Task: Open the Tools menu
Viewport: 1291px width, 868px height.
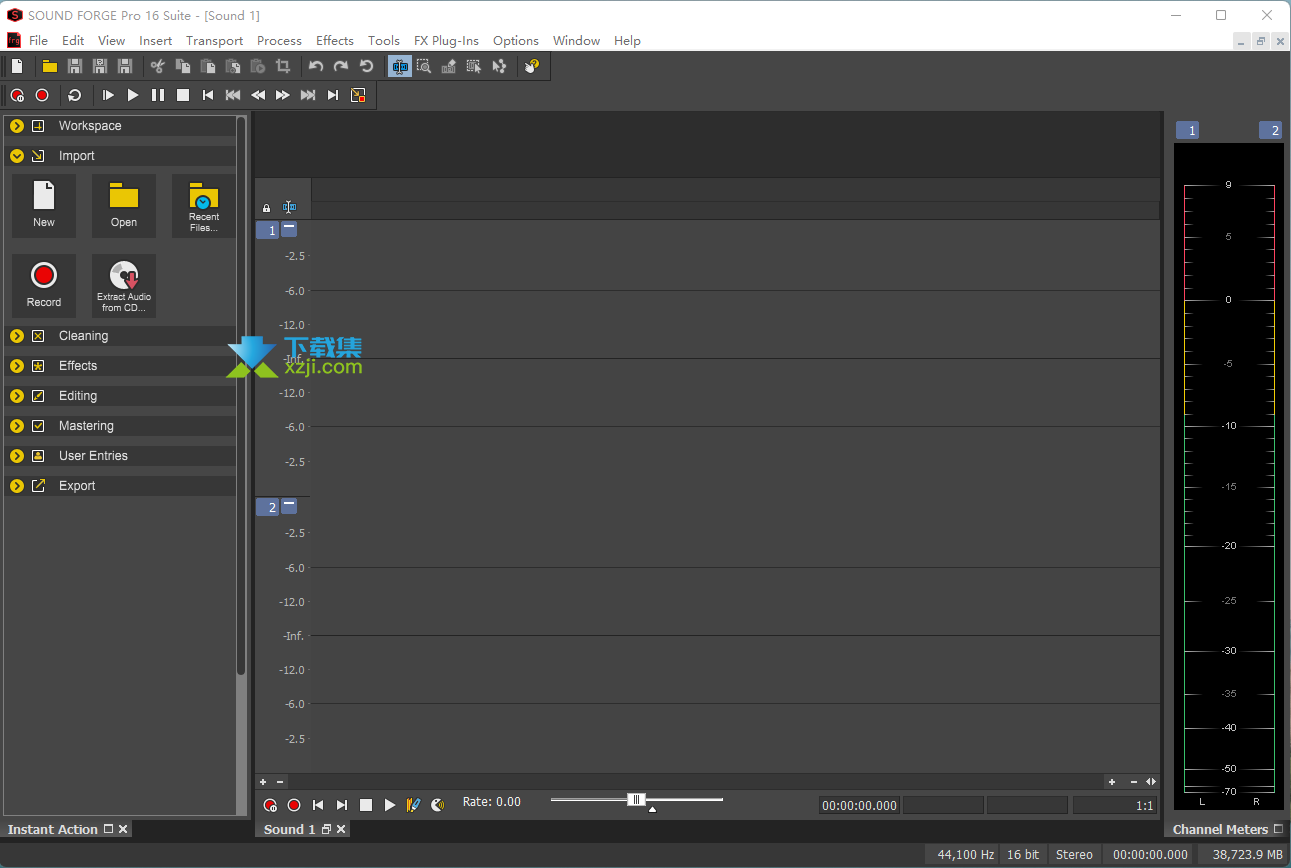Action: [x=383, y=41]
